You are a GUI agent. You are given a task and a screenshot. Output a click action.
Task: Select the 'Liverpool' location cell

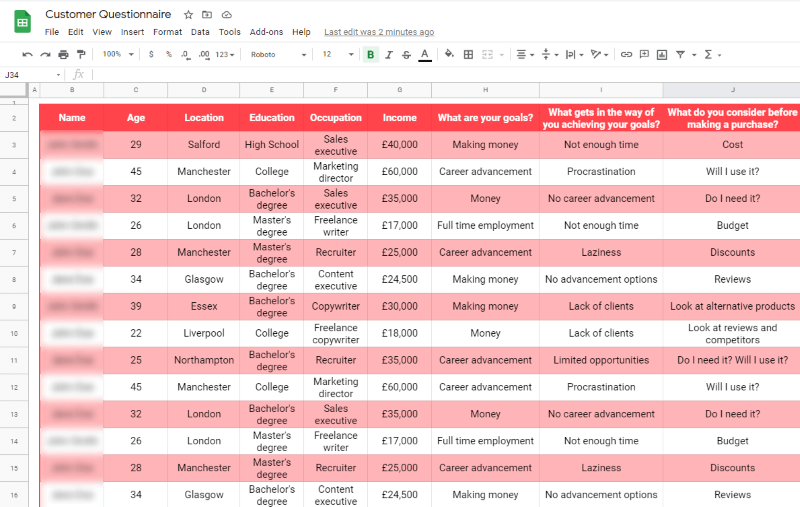point(204,334)
